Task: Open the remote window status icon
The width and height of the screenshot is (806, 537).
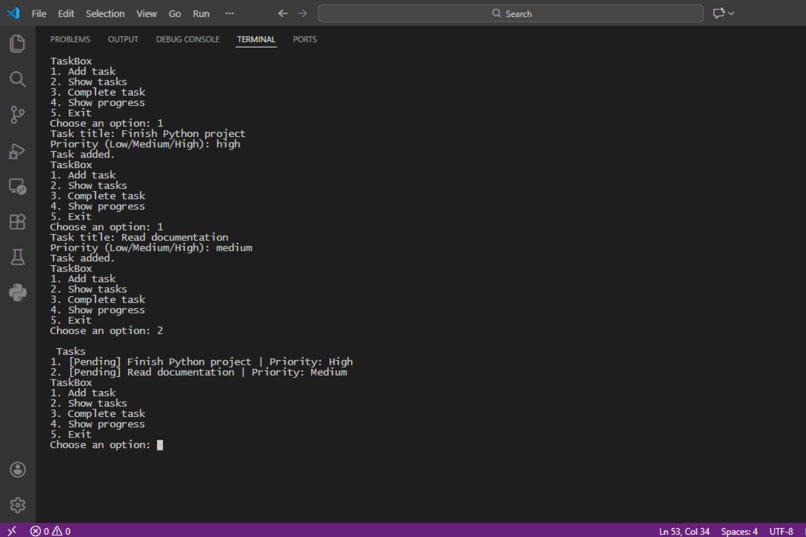Action: click(12, 531)
